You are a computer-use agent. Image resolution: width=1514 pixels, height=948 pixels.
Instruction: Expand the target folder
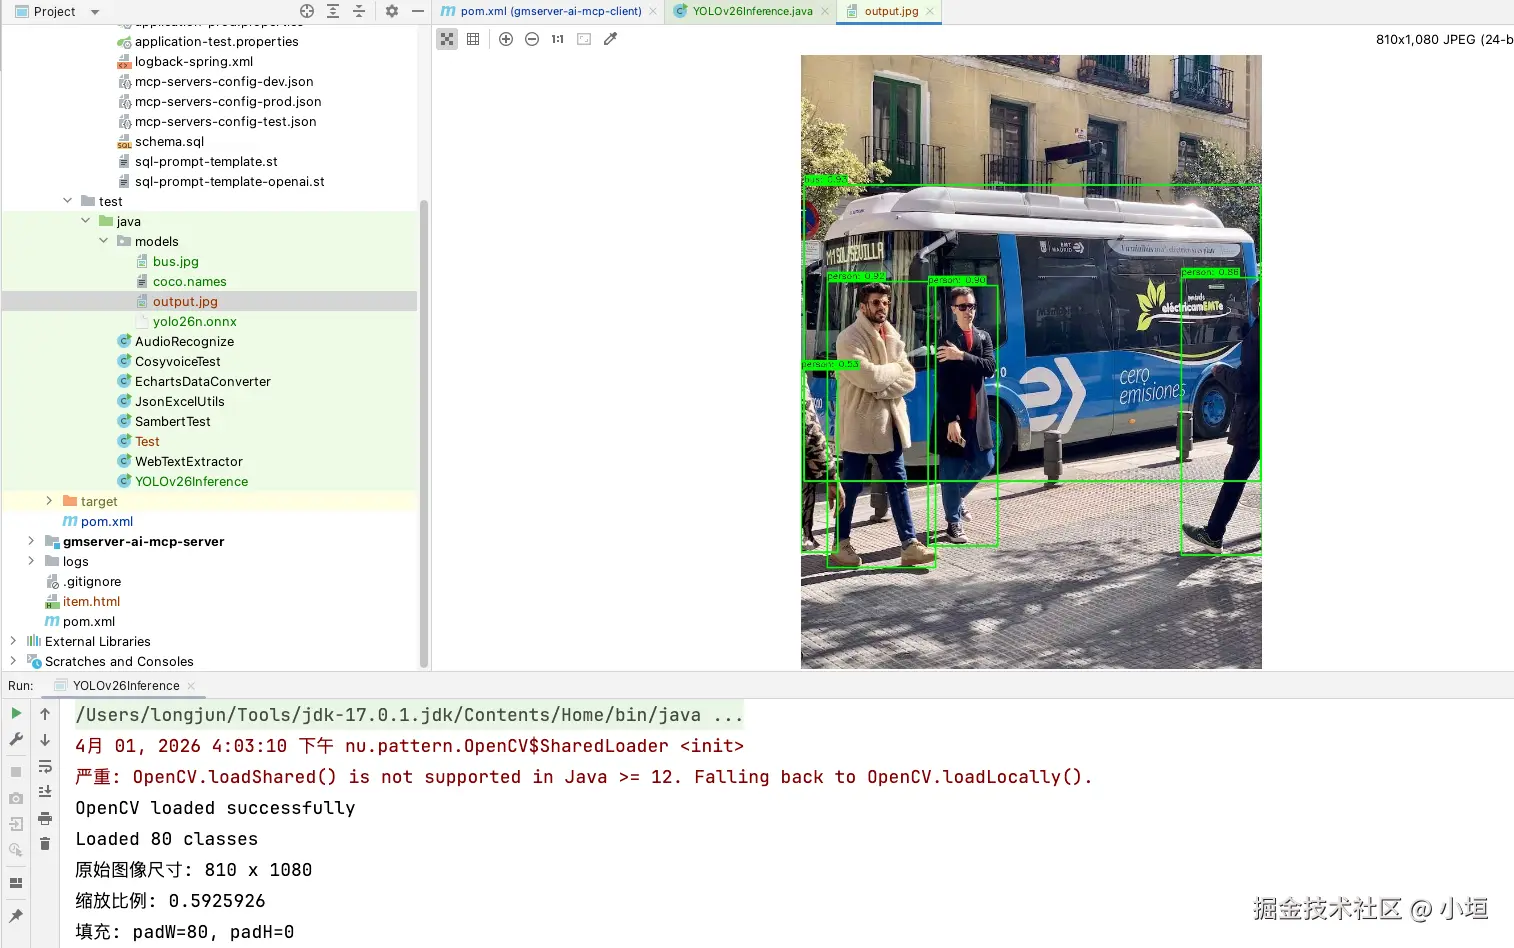(49, 501)
